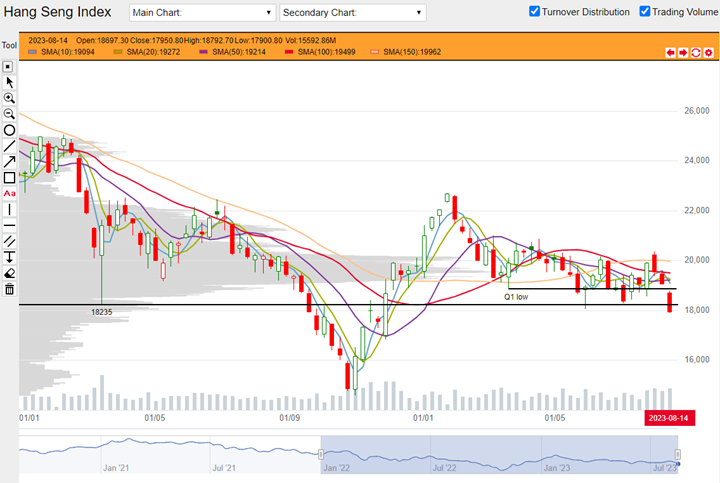The width and height of the screenshot is (720, 483).
Task: Click the shaded selected range in navigator
Action: tap(499, 455)
